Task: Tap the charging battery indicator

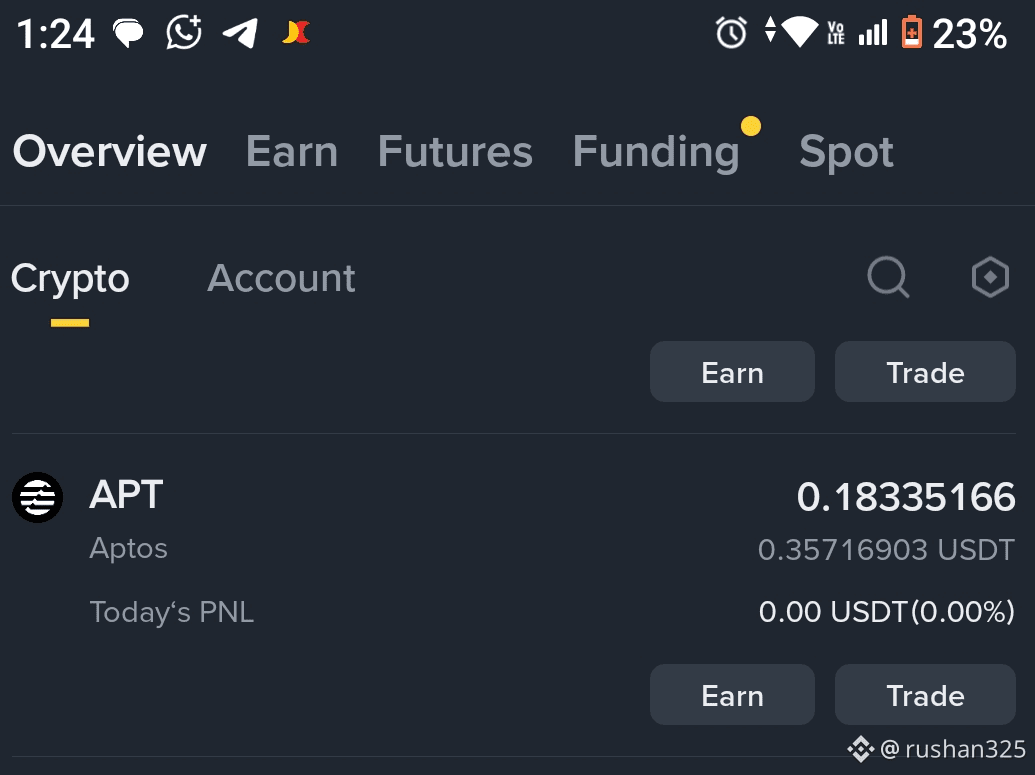Action: pyautogui.click(x=911, y=33)
